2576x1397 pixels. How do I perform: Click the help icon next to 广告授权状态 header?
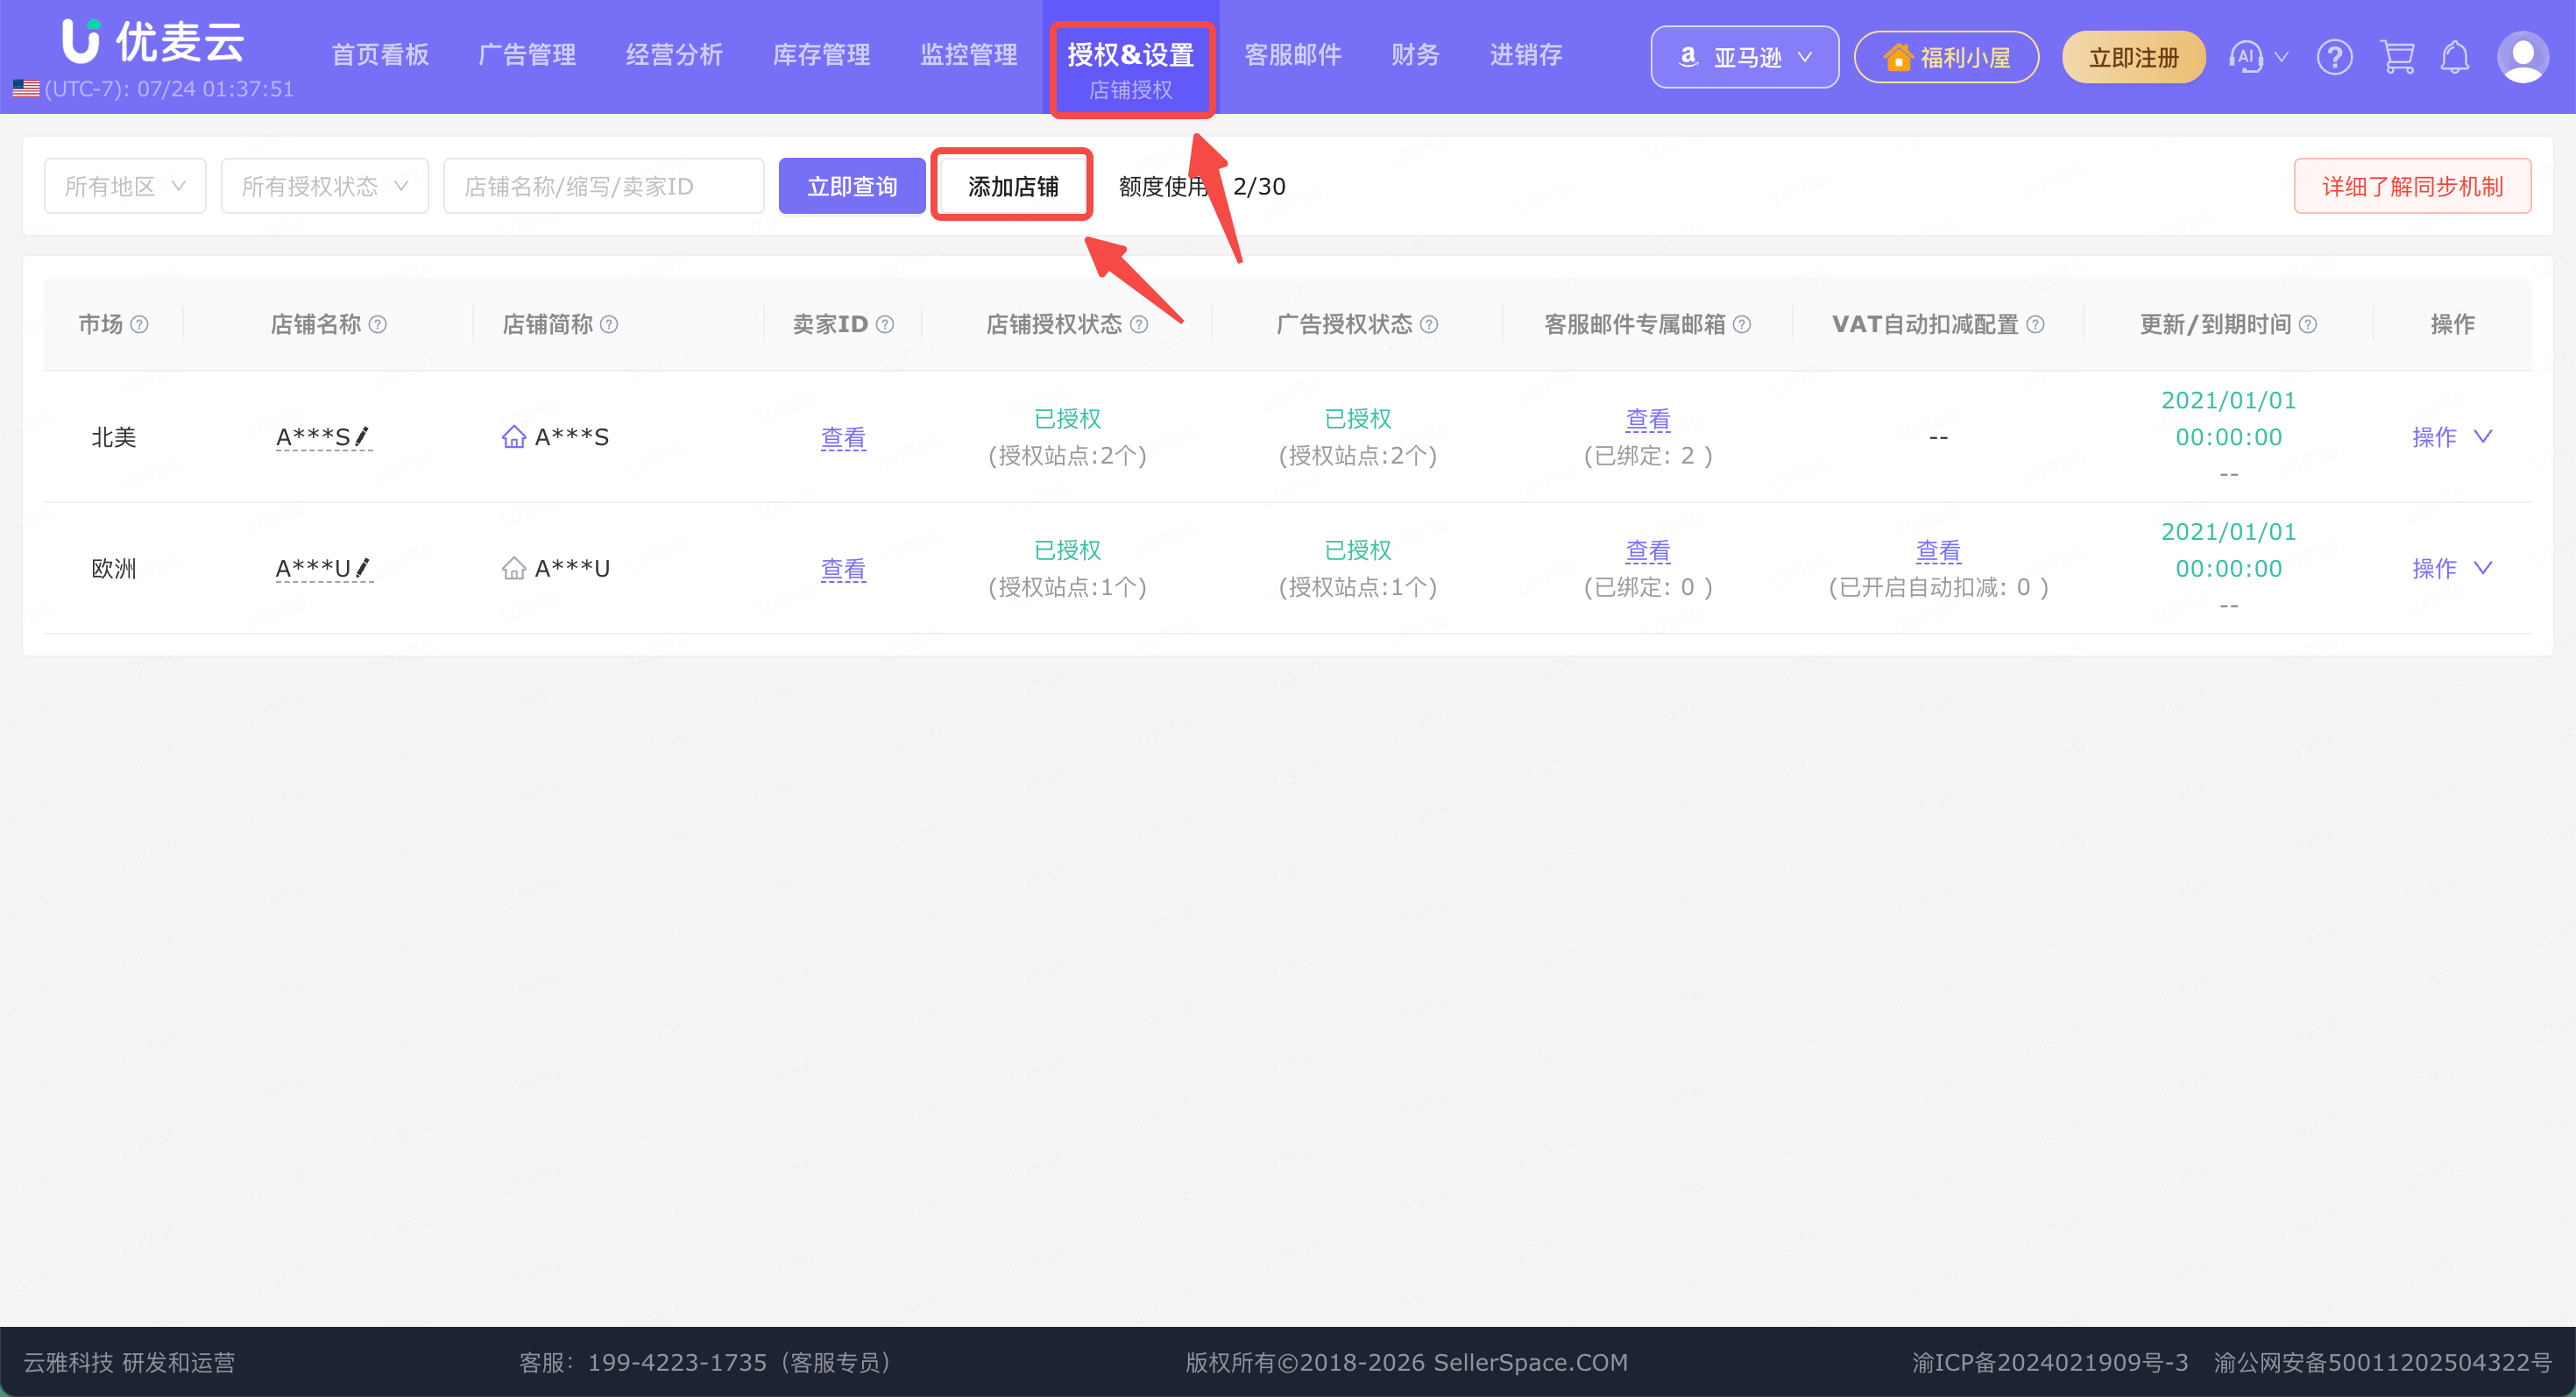point(1429,324)
